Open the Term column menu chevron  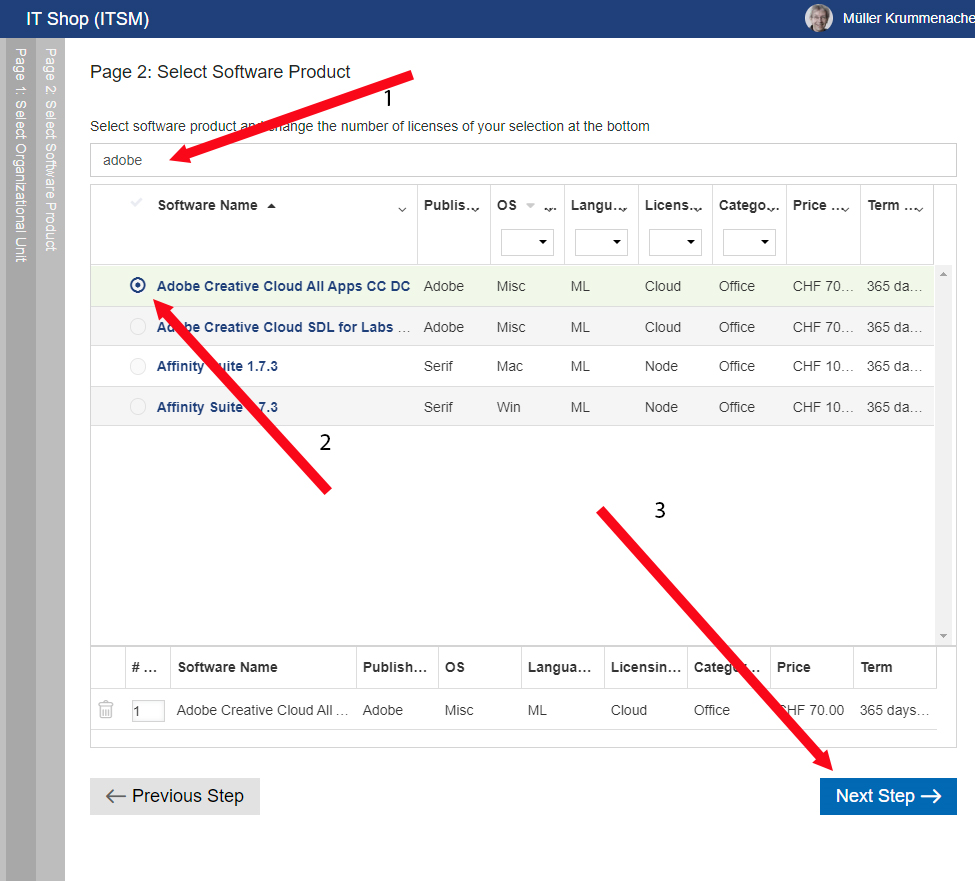[919, 210]
